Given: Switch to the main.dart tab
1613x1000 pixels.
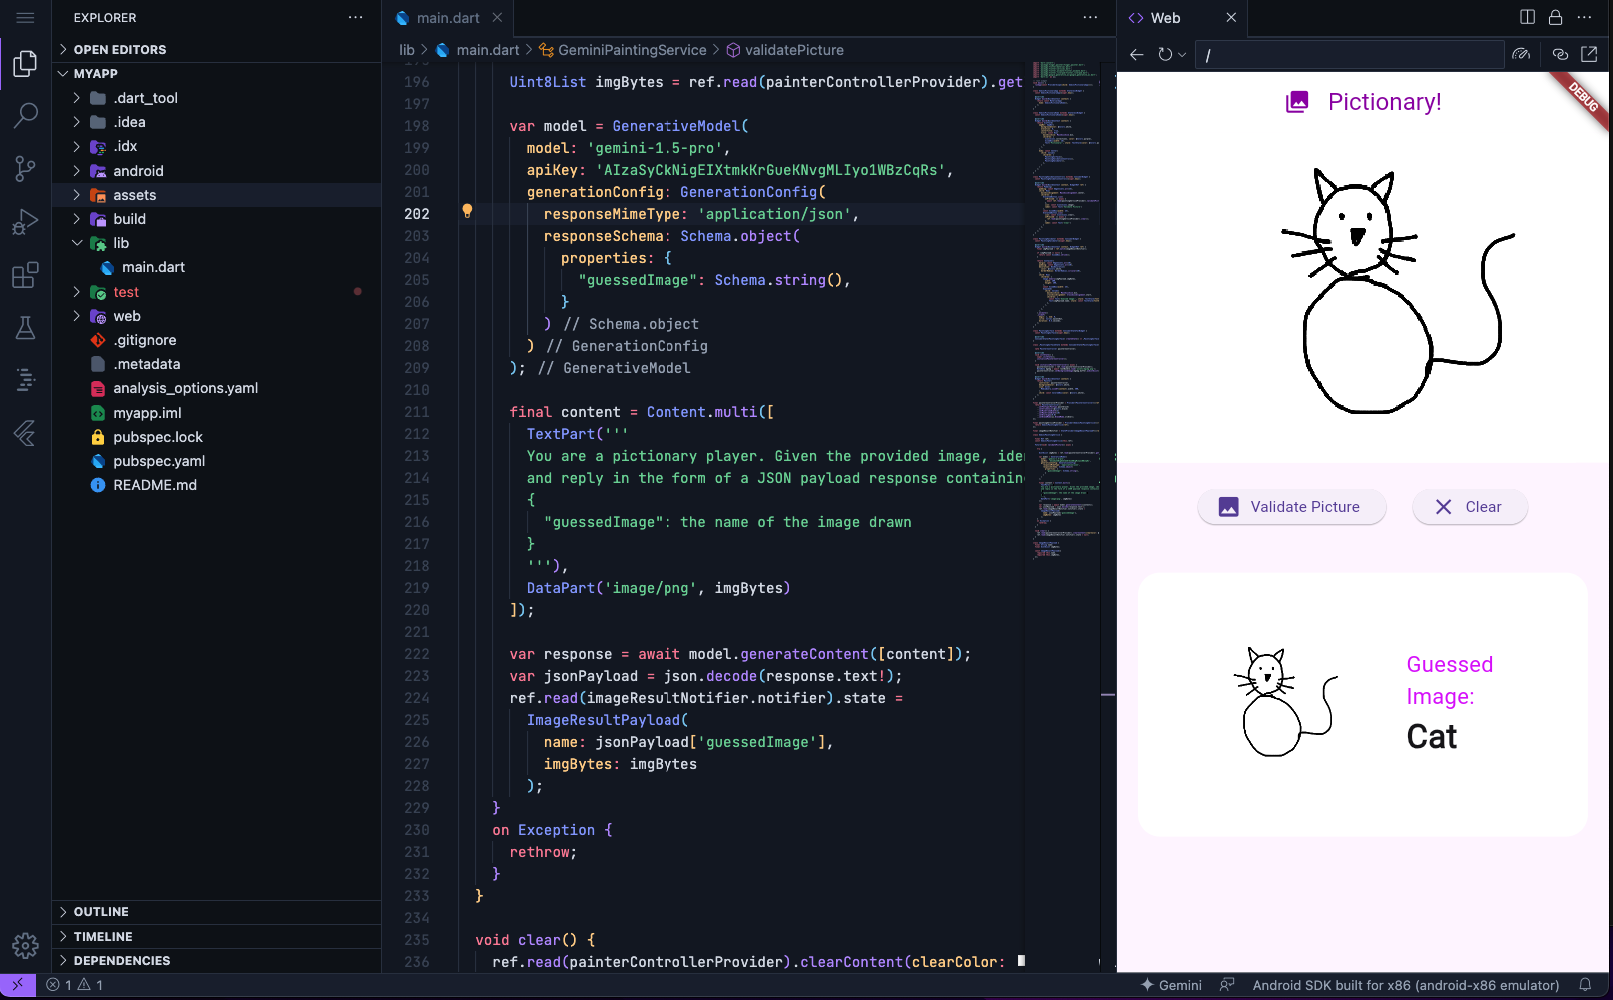Looking at the screenshot, I should coord(447,17).
